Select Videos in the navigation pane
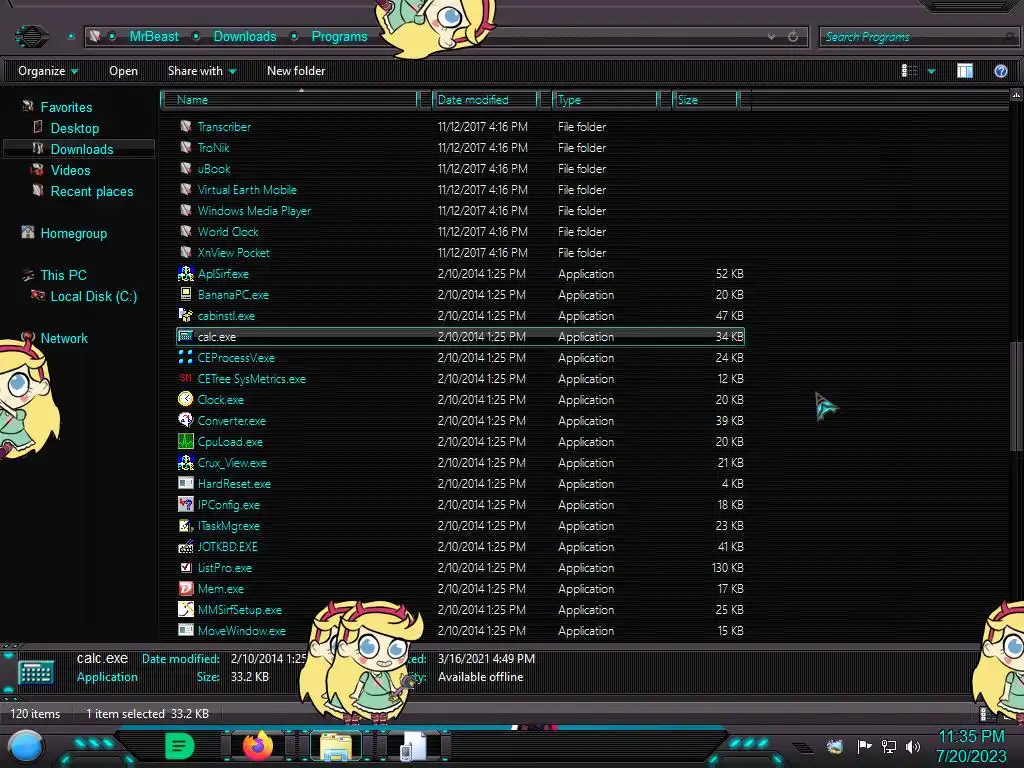 (x=71, y=170)
